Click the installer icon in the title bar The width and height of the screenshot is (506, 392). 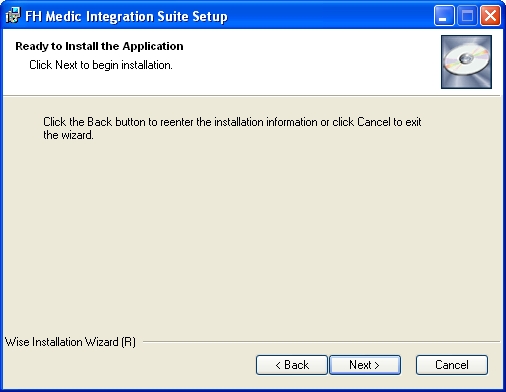tap(13, 16)
